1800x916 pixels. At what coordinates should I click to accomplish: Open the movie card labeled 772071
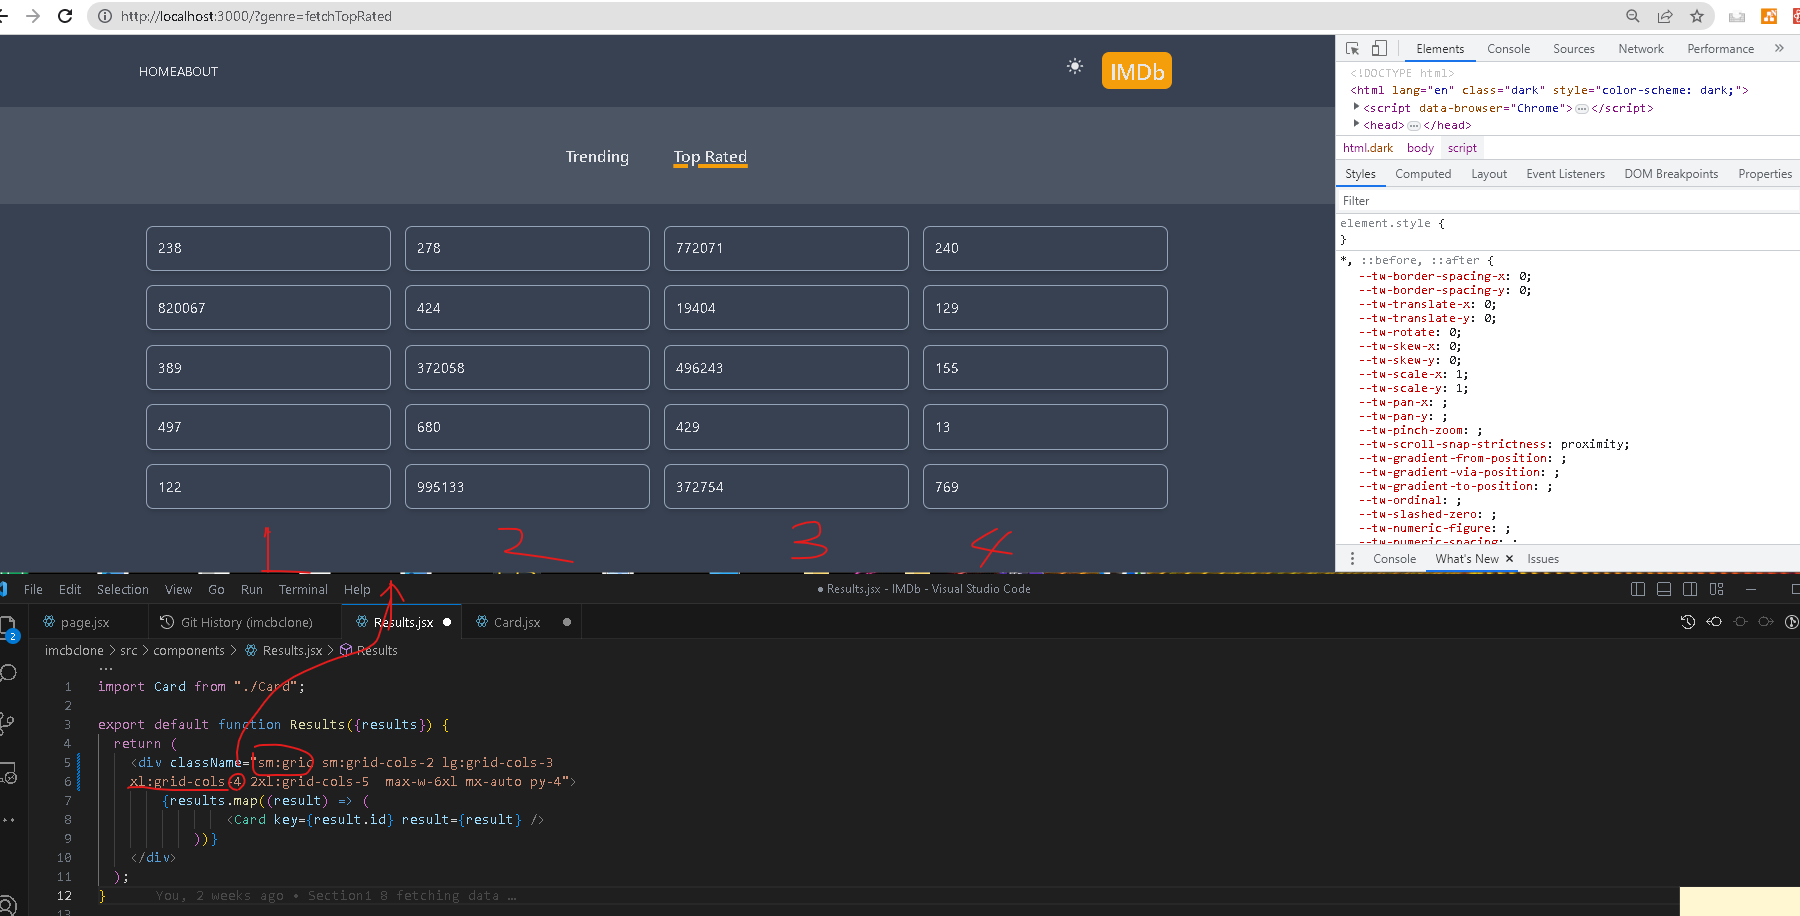[x=786, y=248]
